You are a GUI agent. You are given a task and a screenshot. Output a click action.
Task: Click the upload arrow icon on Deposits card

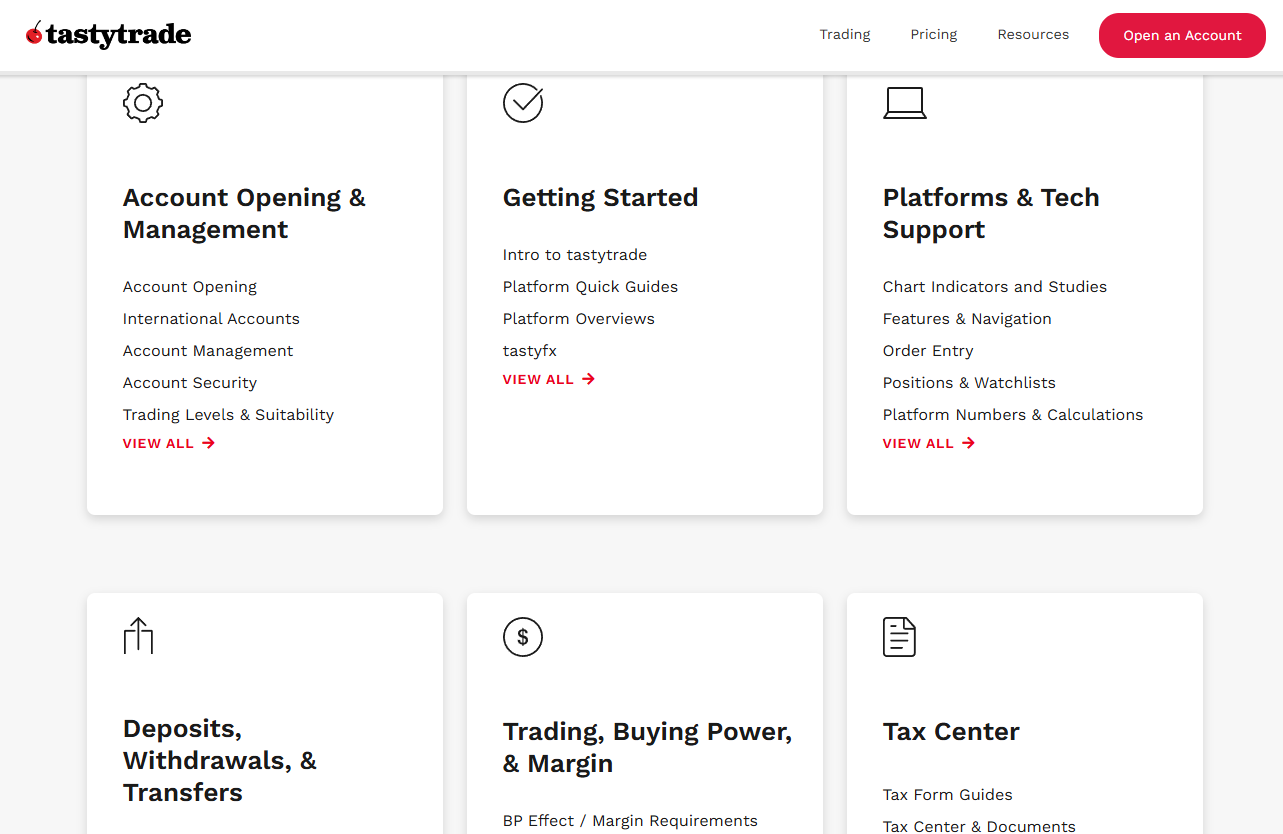138,636
